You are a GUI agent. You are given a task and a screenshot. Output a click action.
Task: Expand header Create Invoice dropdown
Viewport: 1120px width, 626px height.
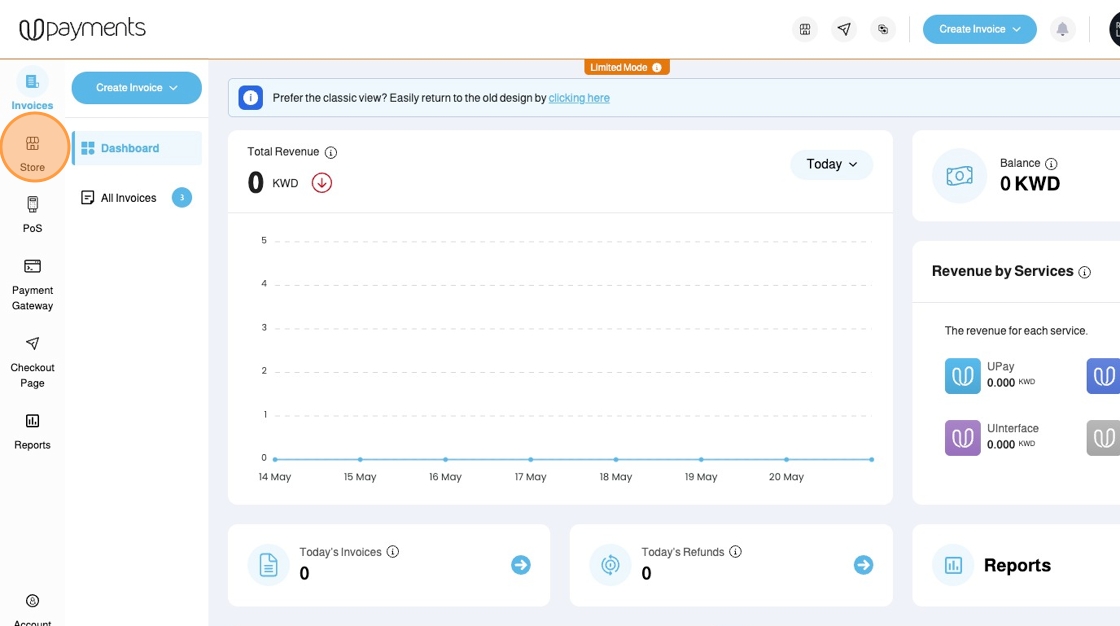pyautogui.click(x=979, y=29)
